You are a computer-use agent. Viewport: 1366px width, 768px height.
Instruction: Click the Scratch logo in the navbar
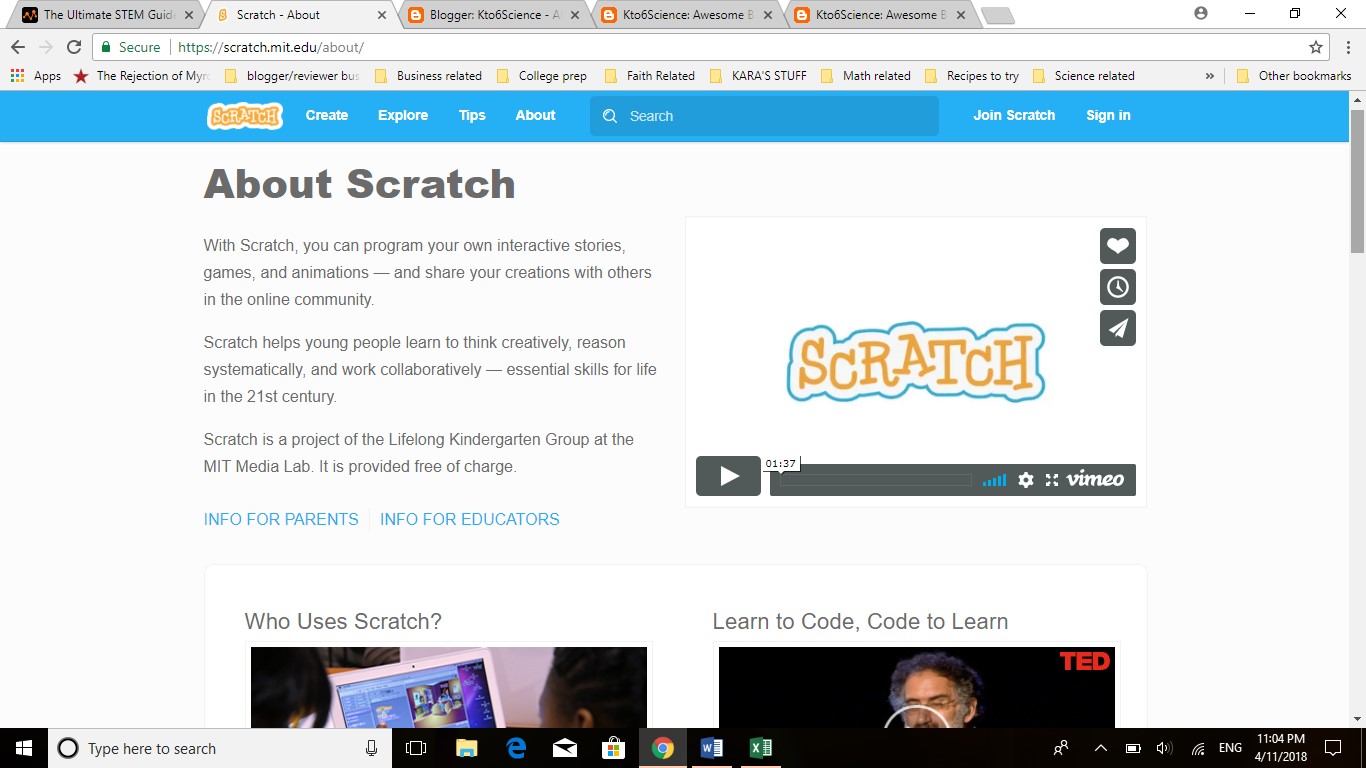pyautogui.click(x=244, y=116)
